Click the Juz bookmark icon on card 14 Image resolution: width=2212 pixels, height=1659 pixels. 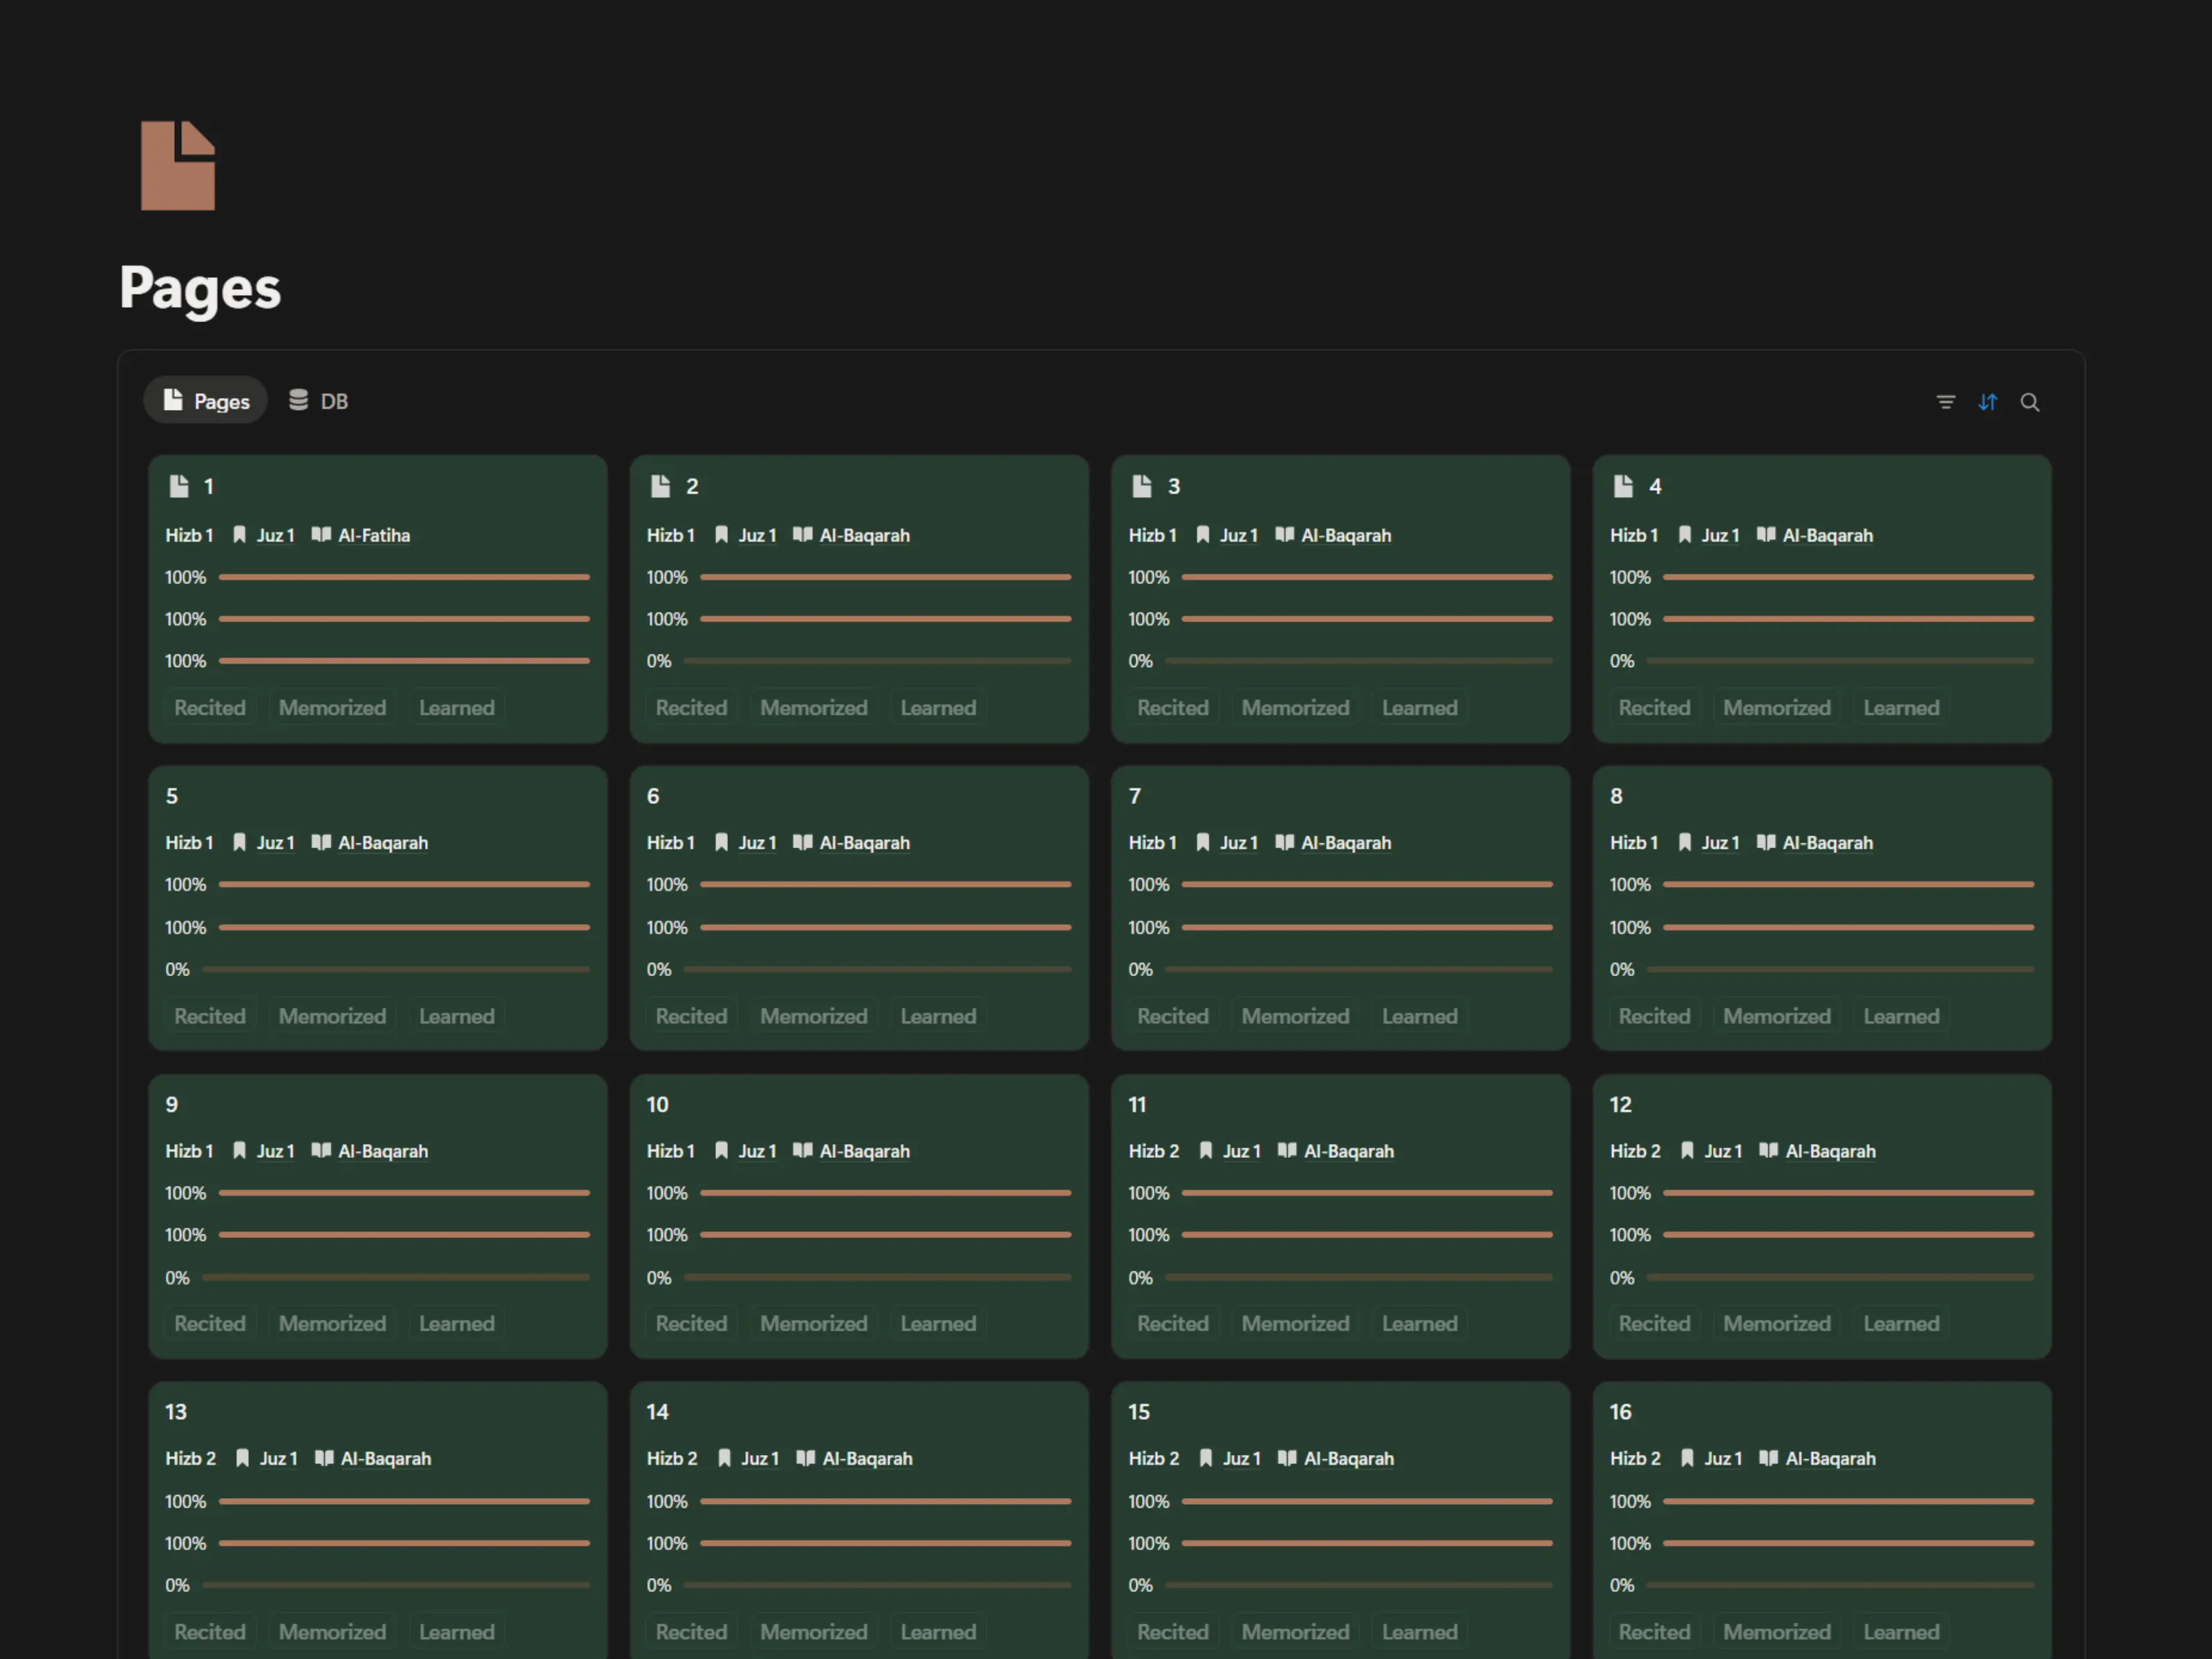(724, 1458)
